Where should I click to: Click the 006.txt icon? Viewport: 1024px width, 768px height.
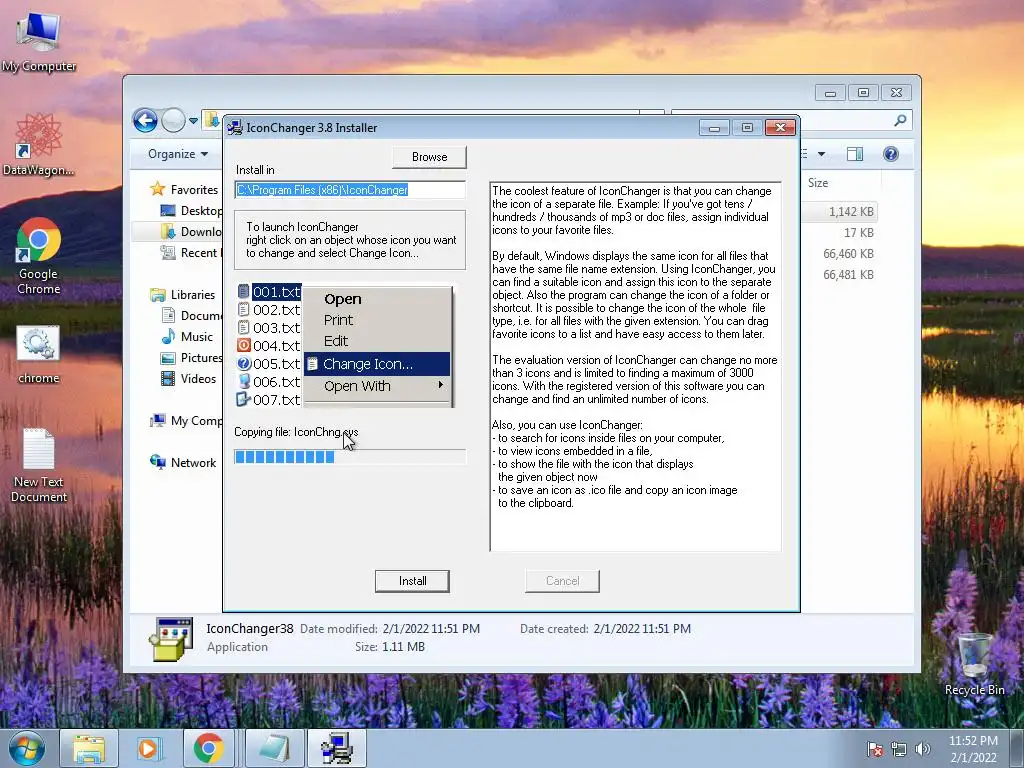coord(244,381)
